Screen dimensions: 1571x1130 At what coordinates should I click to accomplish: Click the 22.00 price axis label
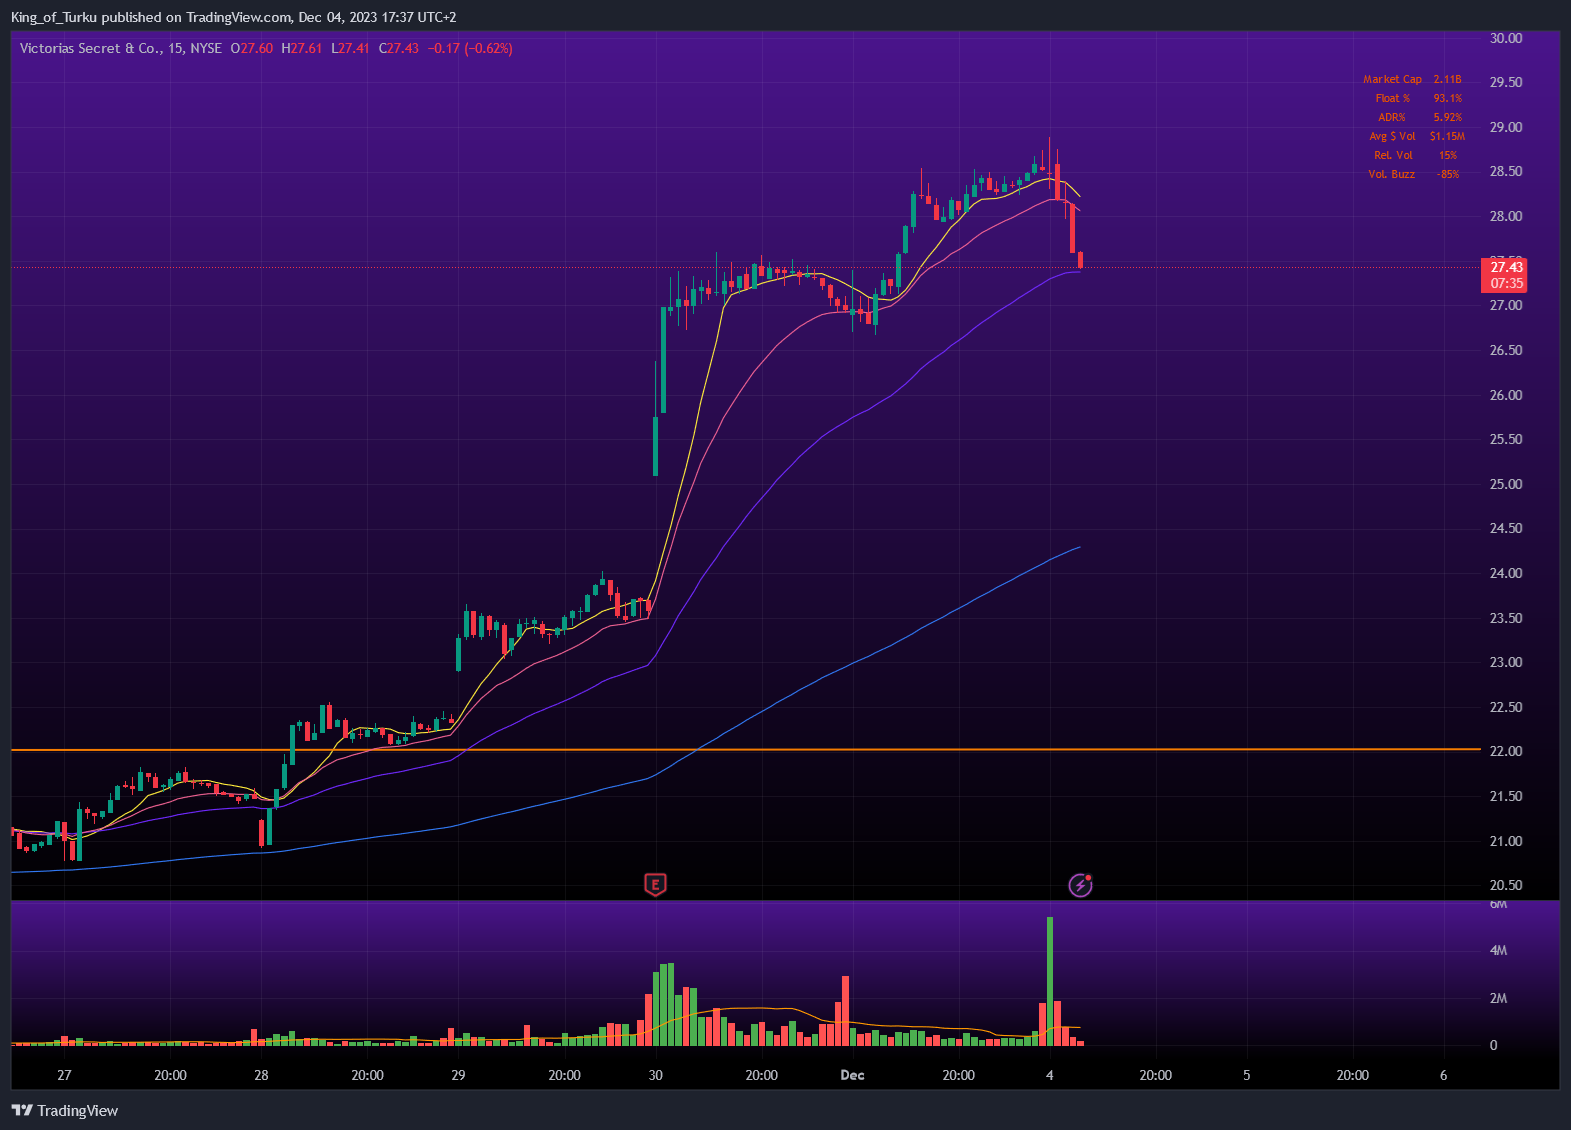tap(1505, 751)
